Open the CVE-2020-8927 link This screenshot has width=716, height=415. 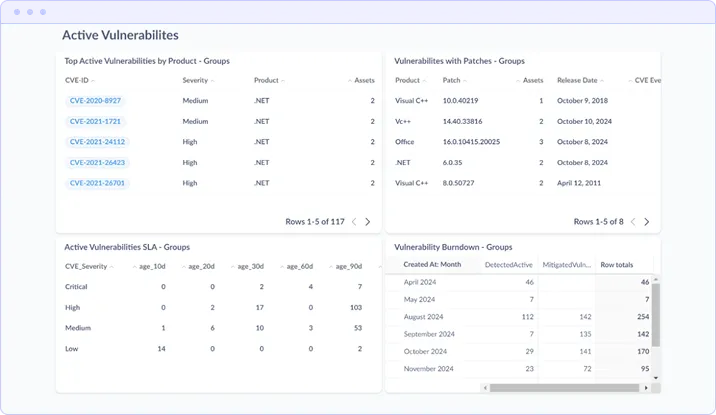[95, 100]
